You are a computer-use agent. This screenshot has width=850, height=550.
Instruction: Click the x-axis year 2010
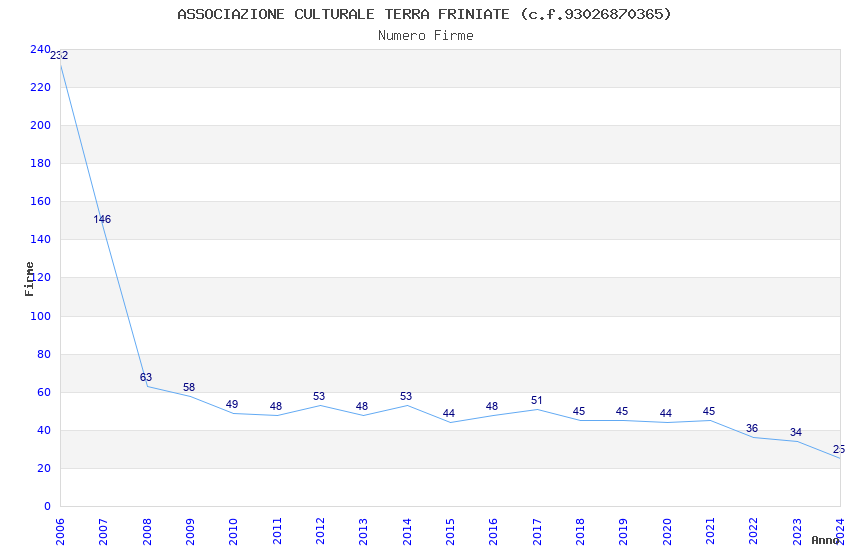click(x=233, y=532)
